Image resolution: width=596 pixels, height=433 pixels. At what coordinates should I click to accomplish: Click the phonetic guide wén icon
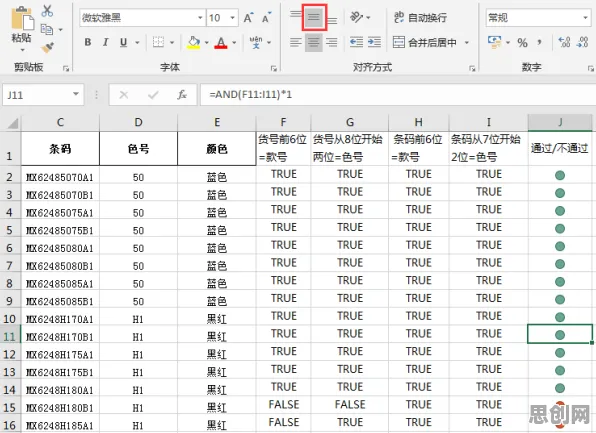(x=256, y=42)
